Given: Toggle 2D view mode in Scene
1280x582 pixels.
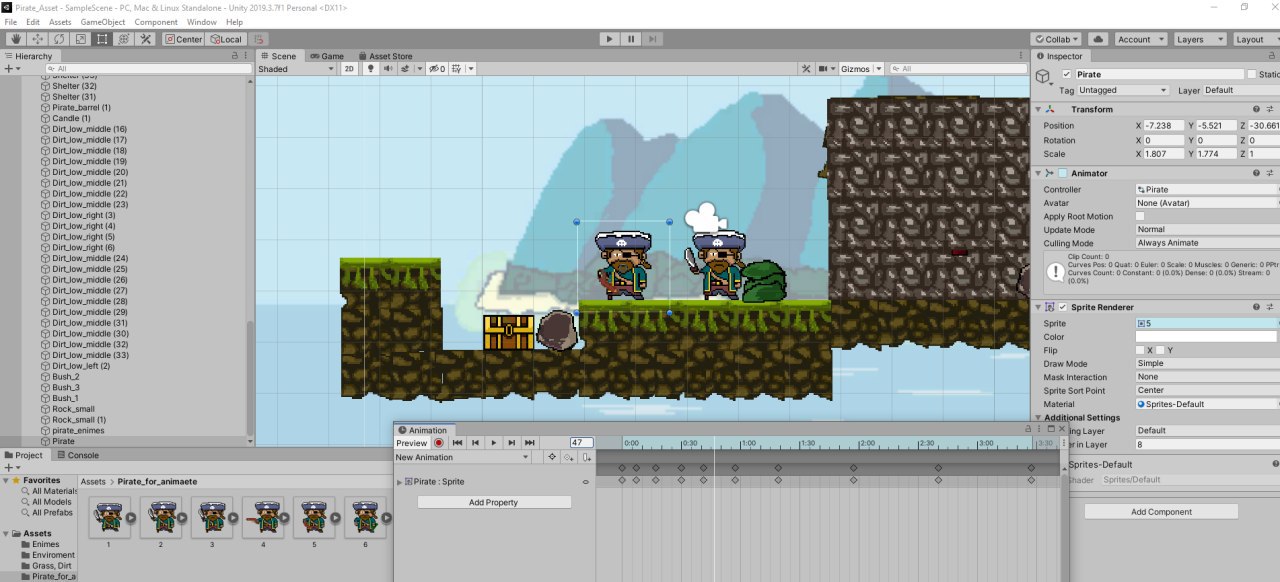Looking at the screenshot, I should coord(349,69).
